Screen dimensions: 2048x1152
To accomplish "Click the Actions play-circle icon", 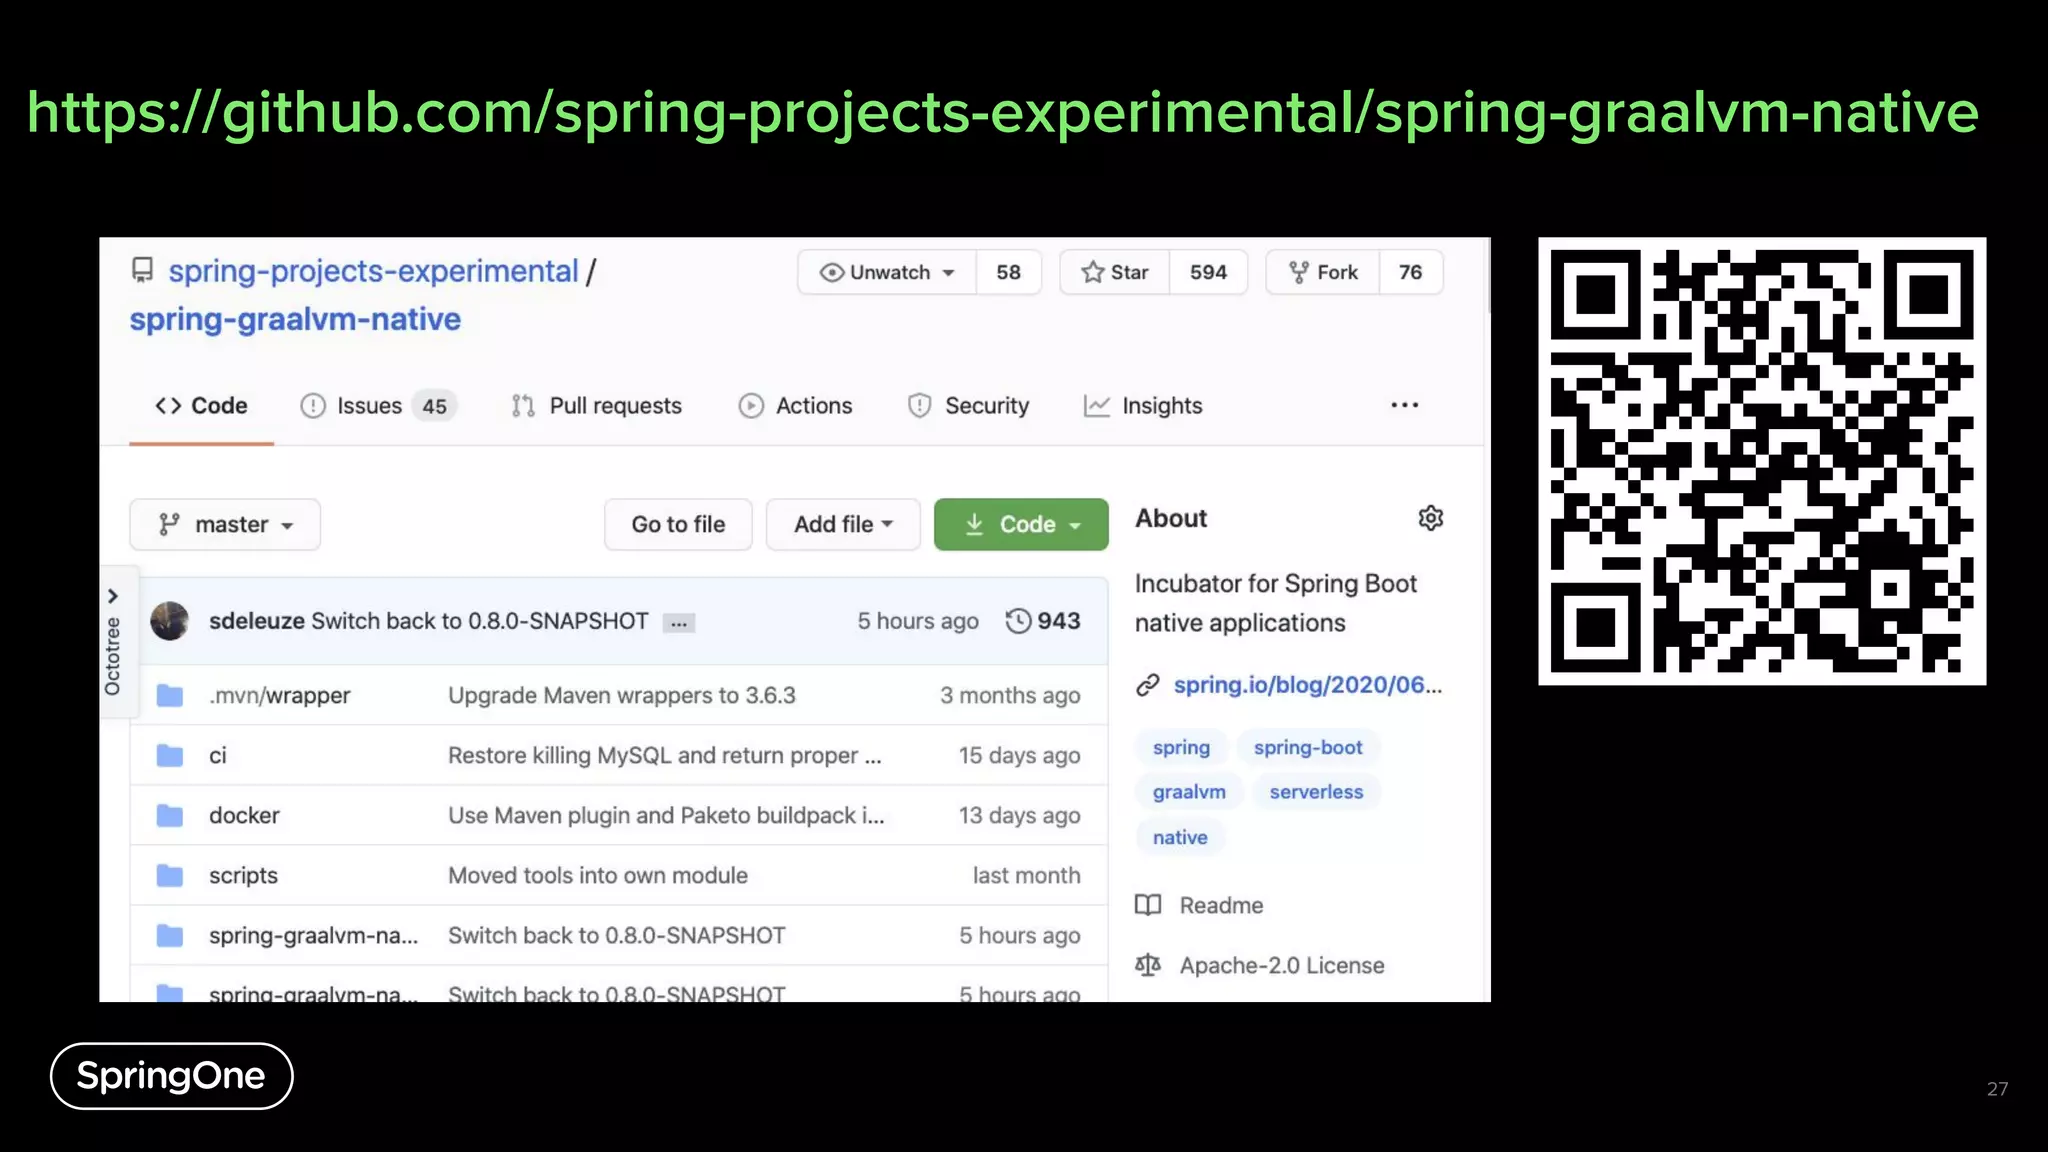I will coord(751,406).
